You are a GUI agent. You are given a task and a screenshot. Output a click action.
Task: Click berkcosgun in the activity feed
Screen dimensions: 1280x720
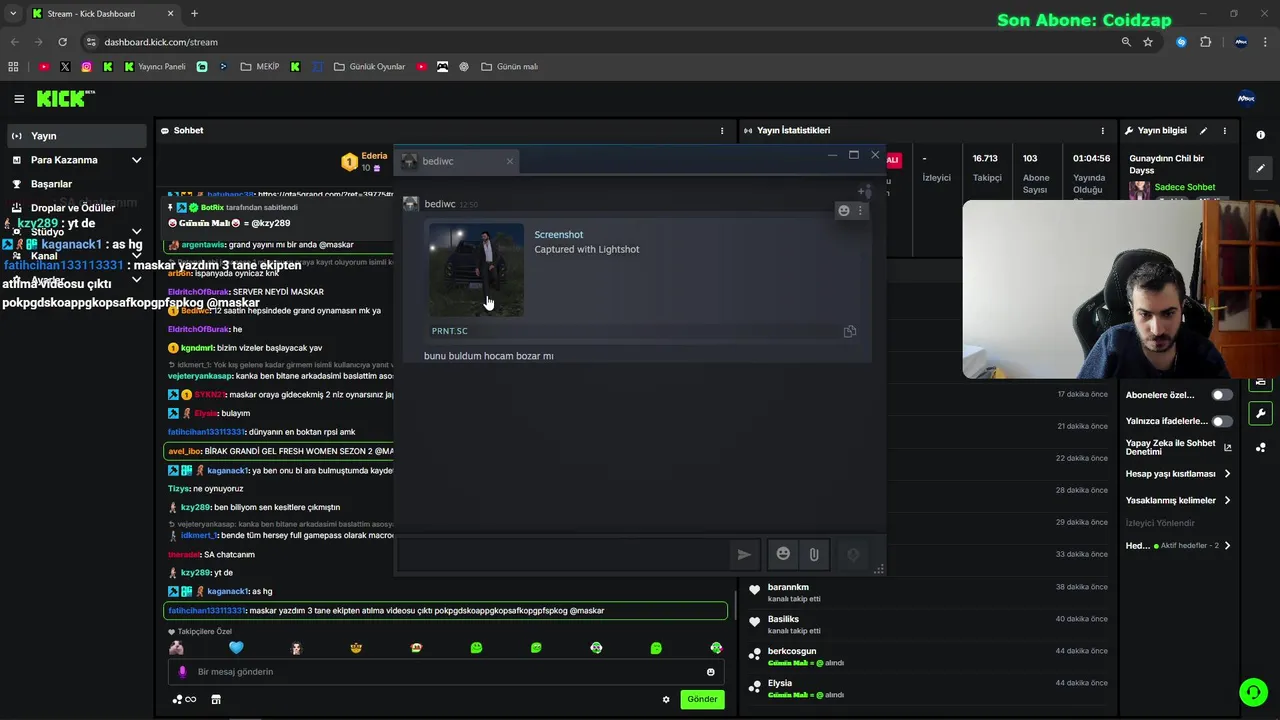[792, 651]
